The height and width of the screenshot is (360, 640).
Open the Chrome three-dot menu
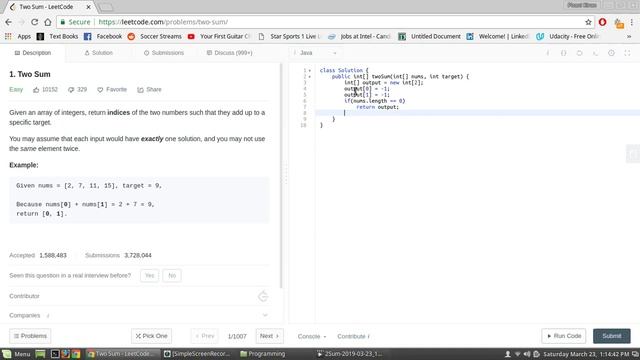tap(632, 22)
